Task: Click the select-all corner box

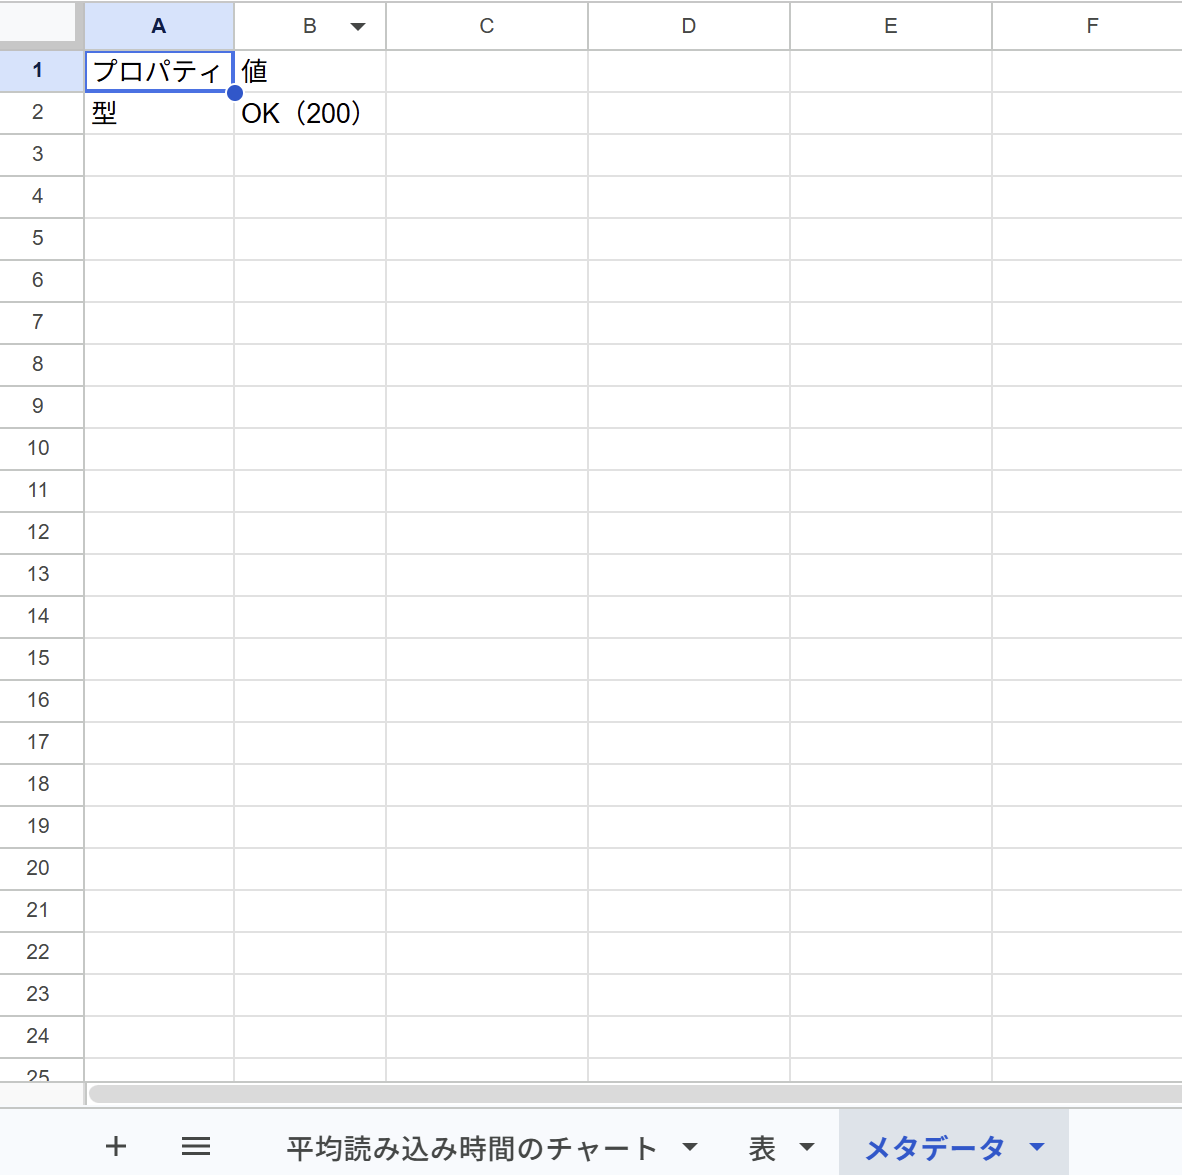Action: 38,22
